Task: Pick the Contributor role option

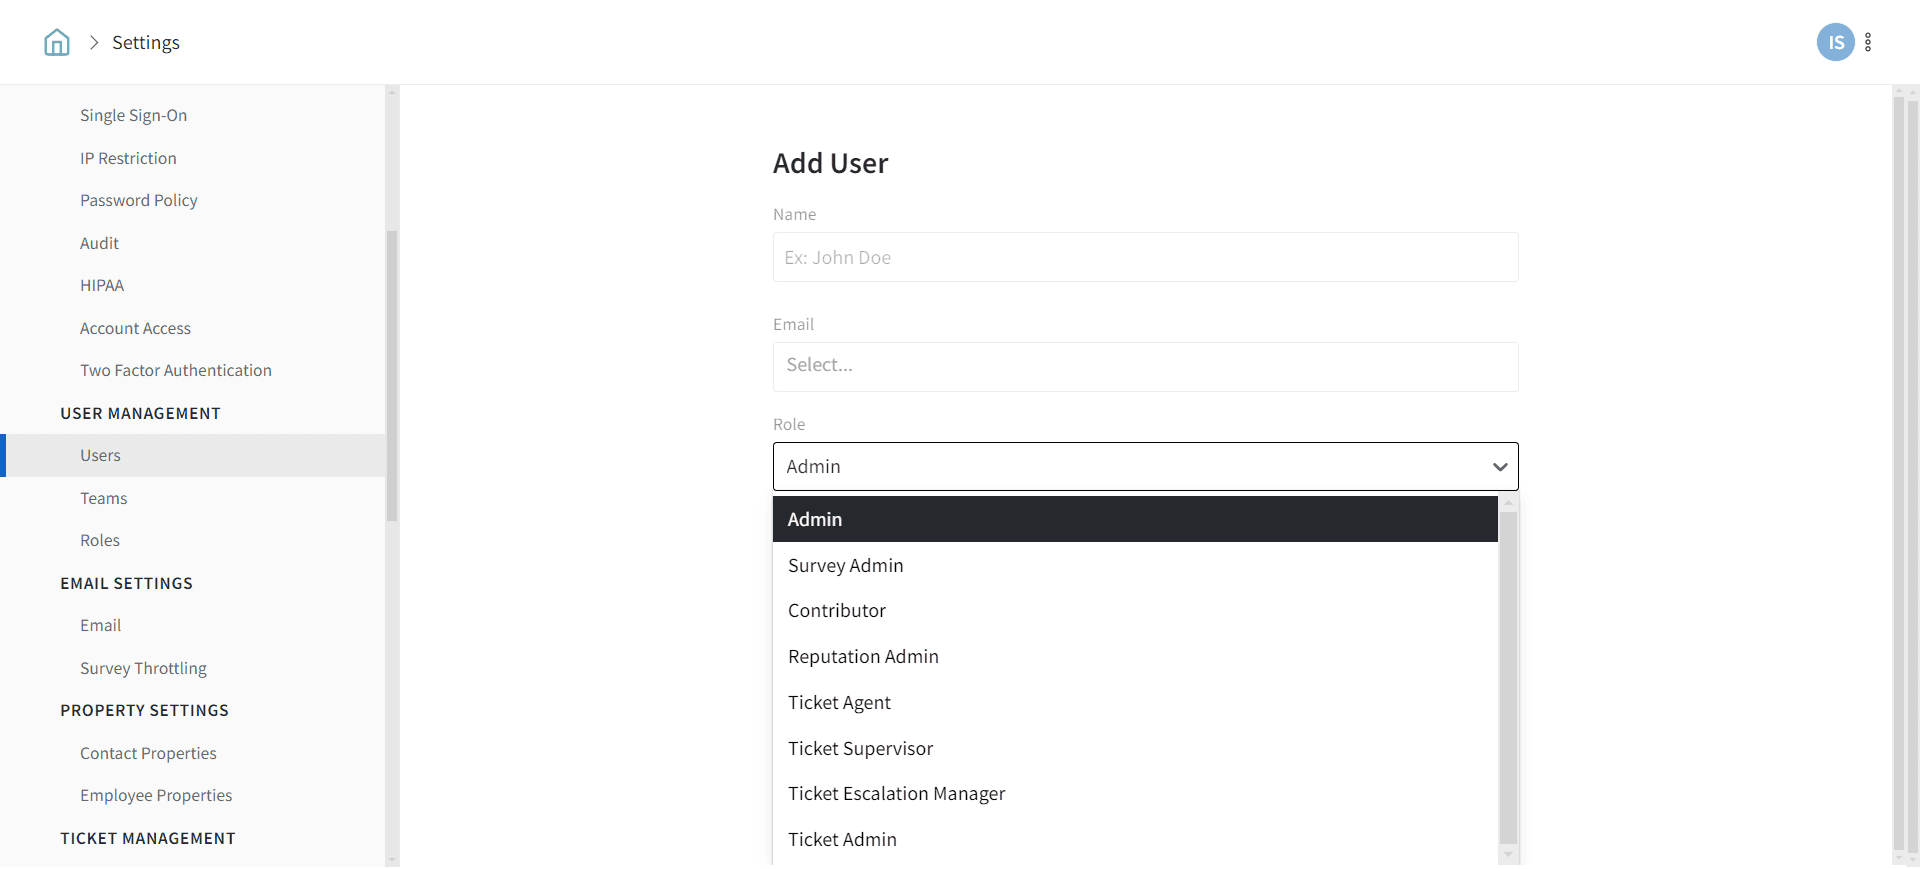Action: pyautogui.click(x=836, y=611)
